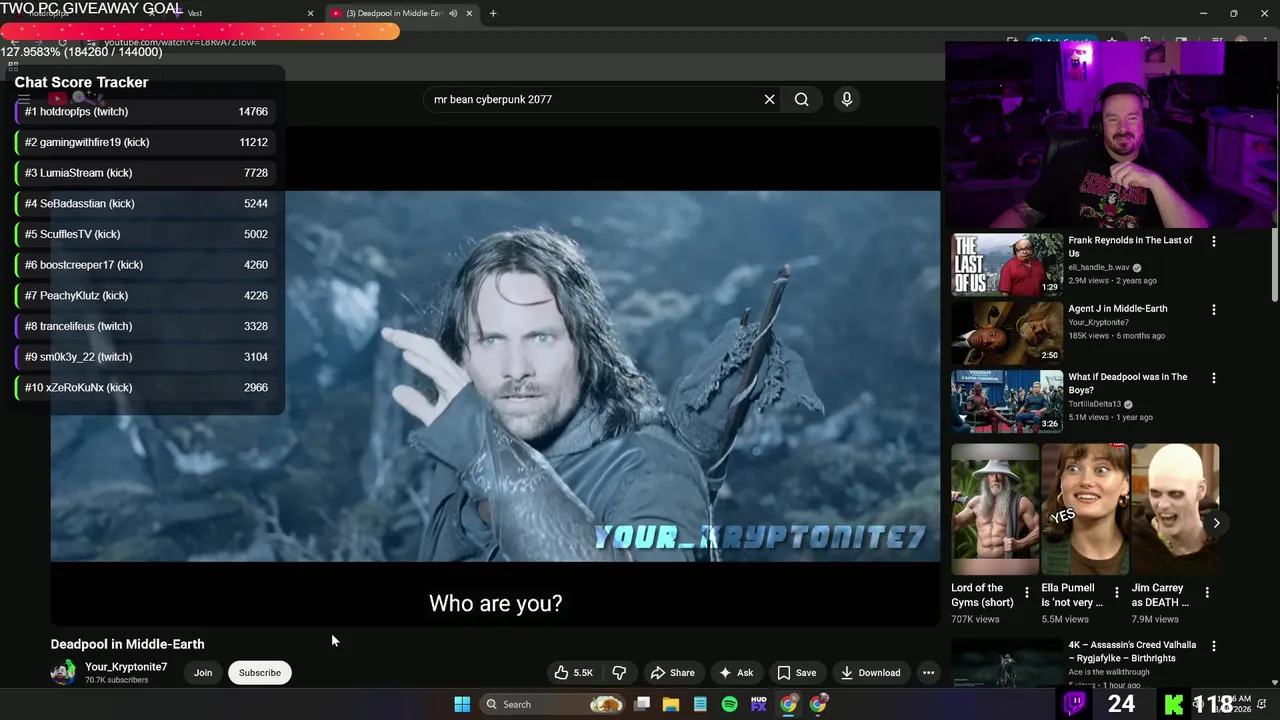Viewport: 1280px width, 720px height.
Task: Open the HUD FX taskbar app
Action: click(759, 704)
